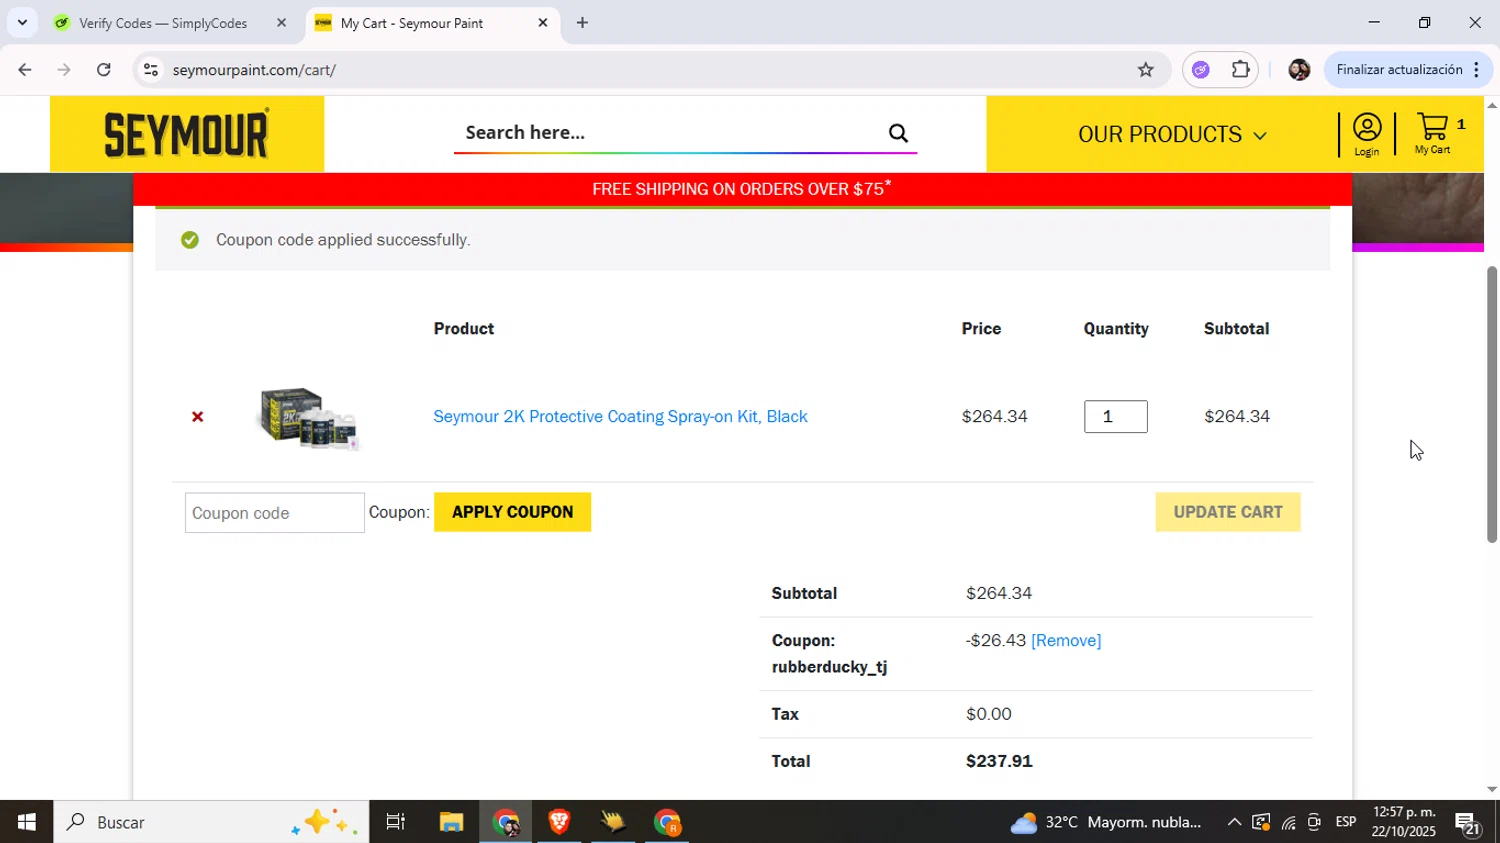Screen dimensions: 1500x843
Task: Open the taskbar clock and date
Action: click(x=1404, y=822)
